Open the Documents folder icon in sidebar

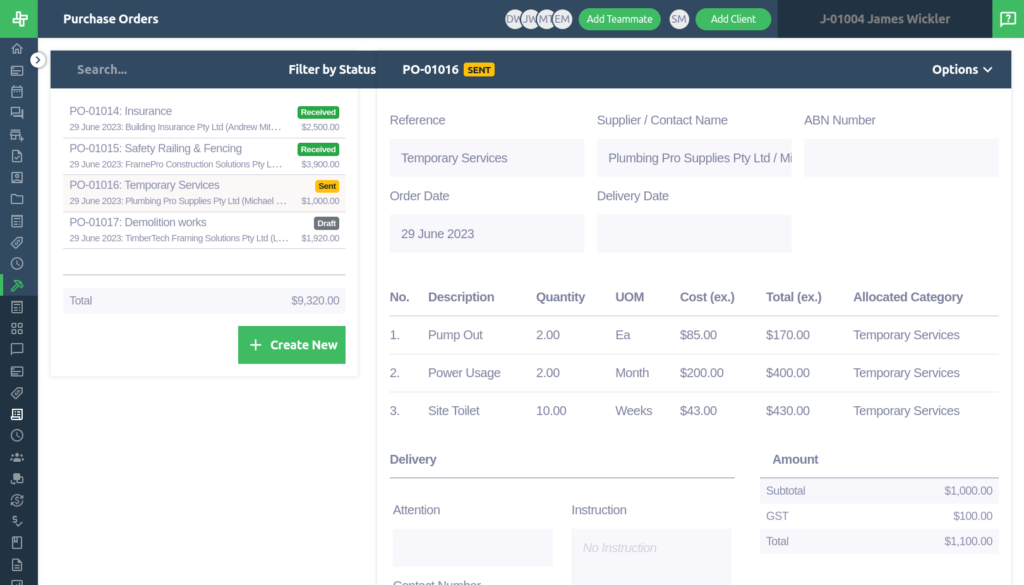click(x=18, y=199)
